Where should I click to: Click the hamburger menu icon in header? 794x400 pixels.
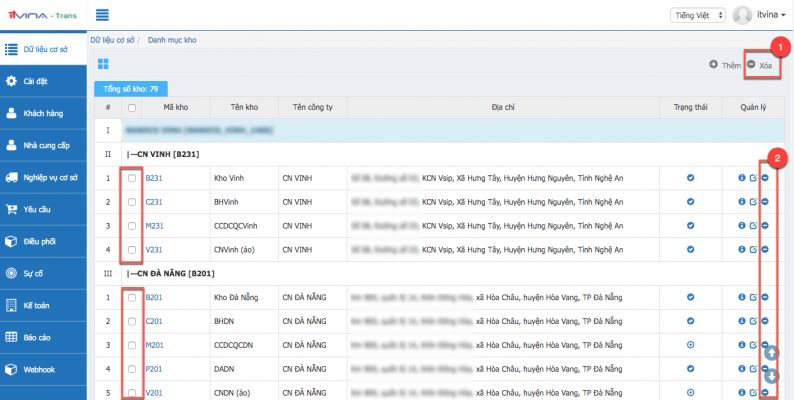coord(102,15)
